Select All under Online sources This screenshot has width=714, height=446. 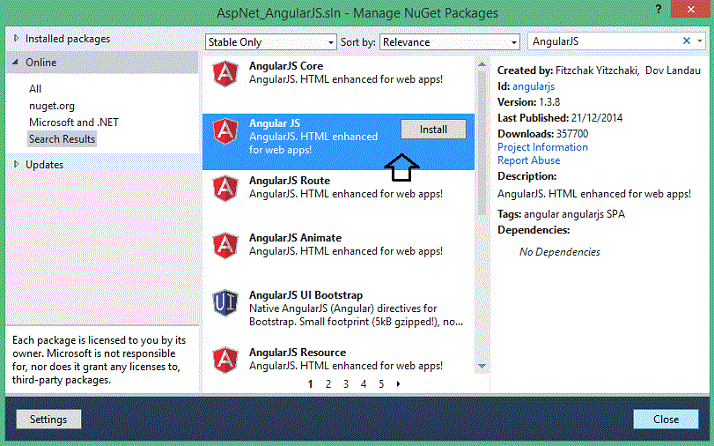35,89
